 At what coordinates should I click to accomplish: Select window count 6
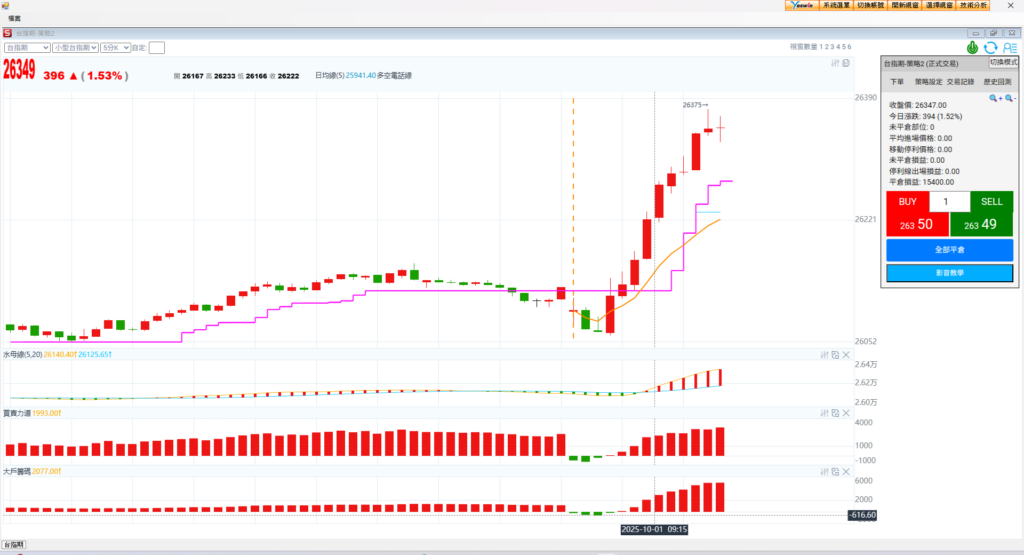click(x=850, y=47)
